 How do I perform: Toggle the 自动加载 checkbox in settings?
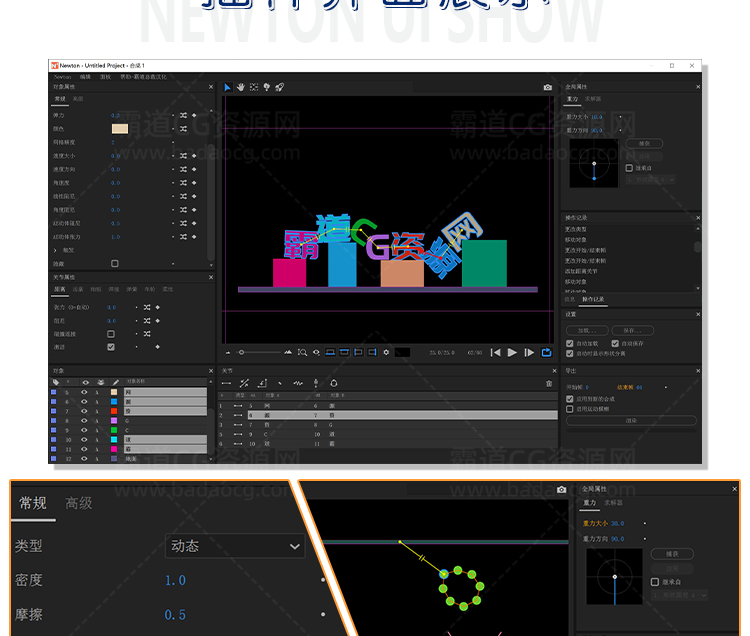click(x=570, y=343)
